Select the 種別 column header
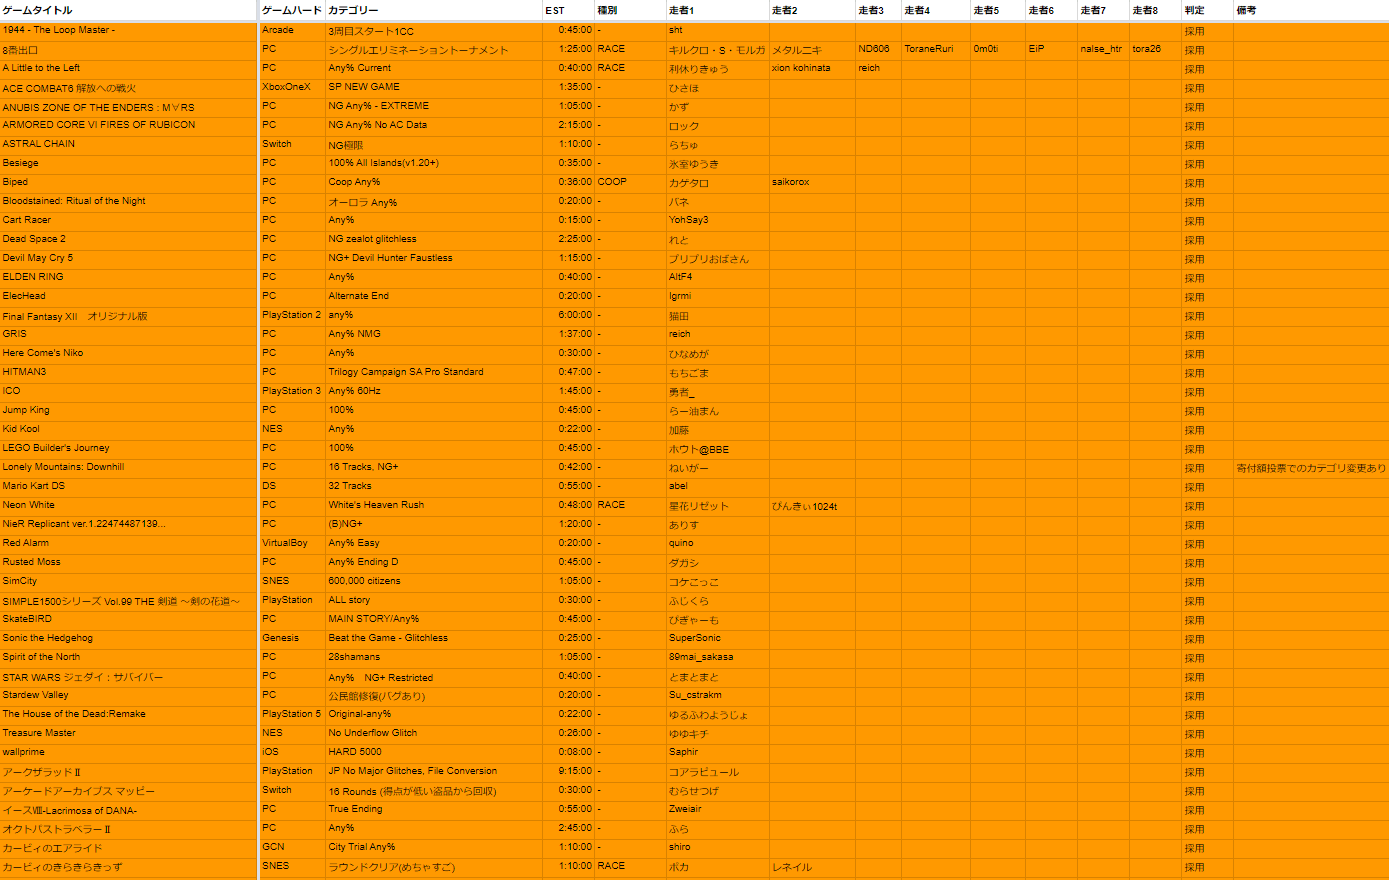1389x880 pixels. pos(630,10)
